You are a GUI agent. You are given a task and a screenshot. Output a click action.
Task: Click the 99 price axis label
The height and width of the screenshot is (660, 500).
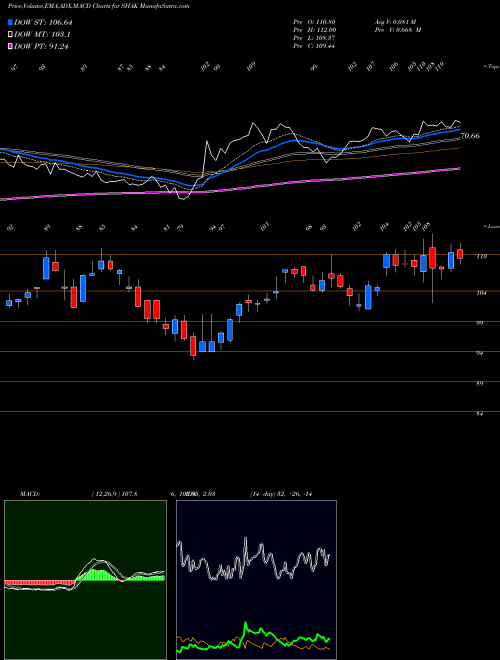[x=480, y=323]
